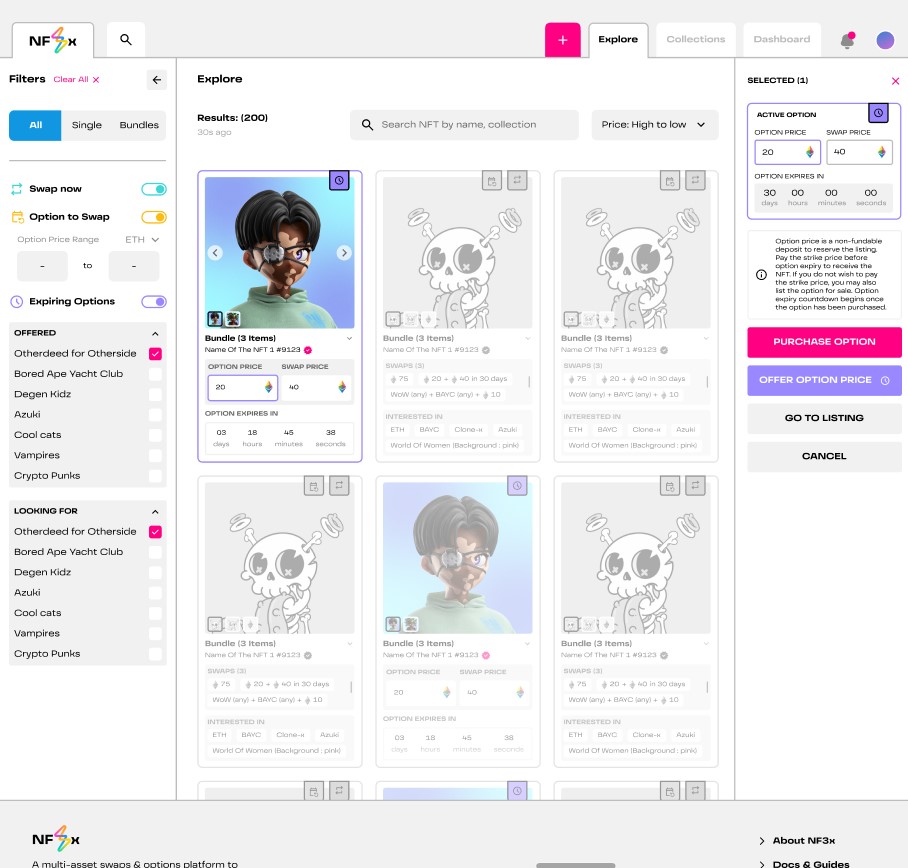908x868 pixels.
Task: Toggle the Swap now switch
Action: tap(154, 189)
